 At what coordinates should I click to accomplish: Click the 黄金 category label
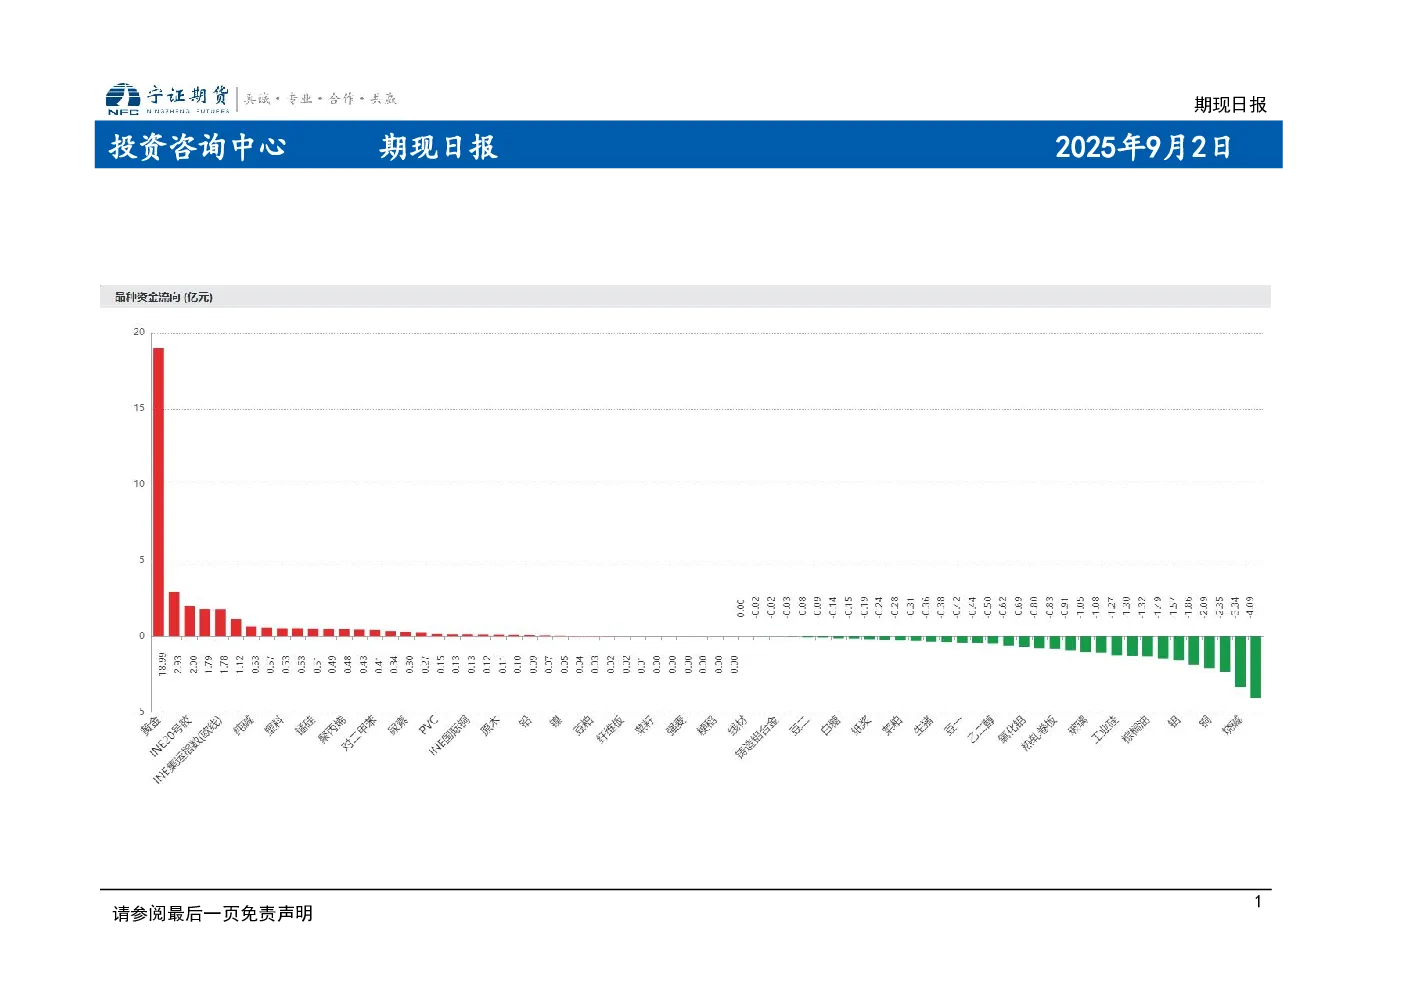(x=150, y=726)
